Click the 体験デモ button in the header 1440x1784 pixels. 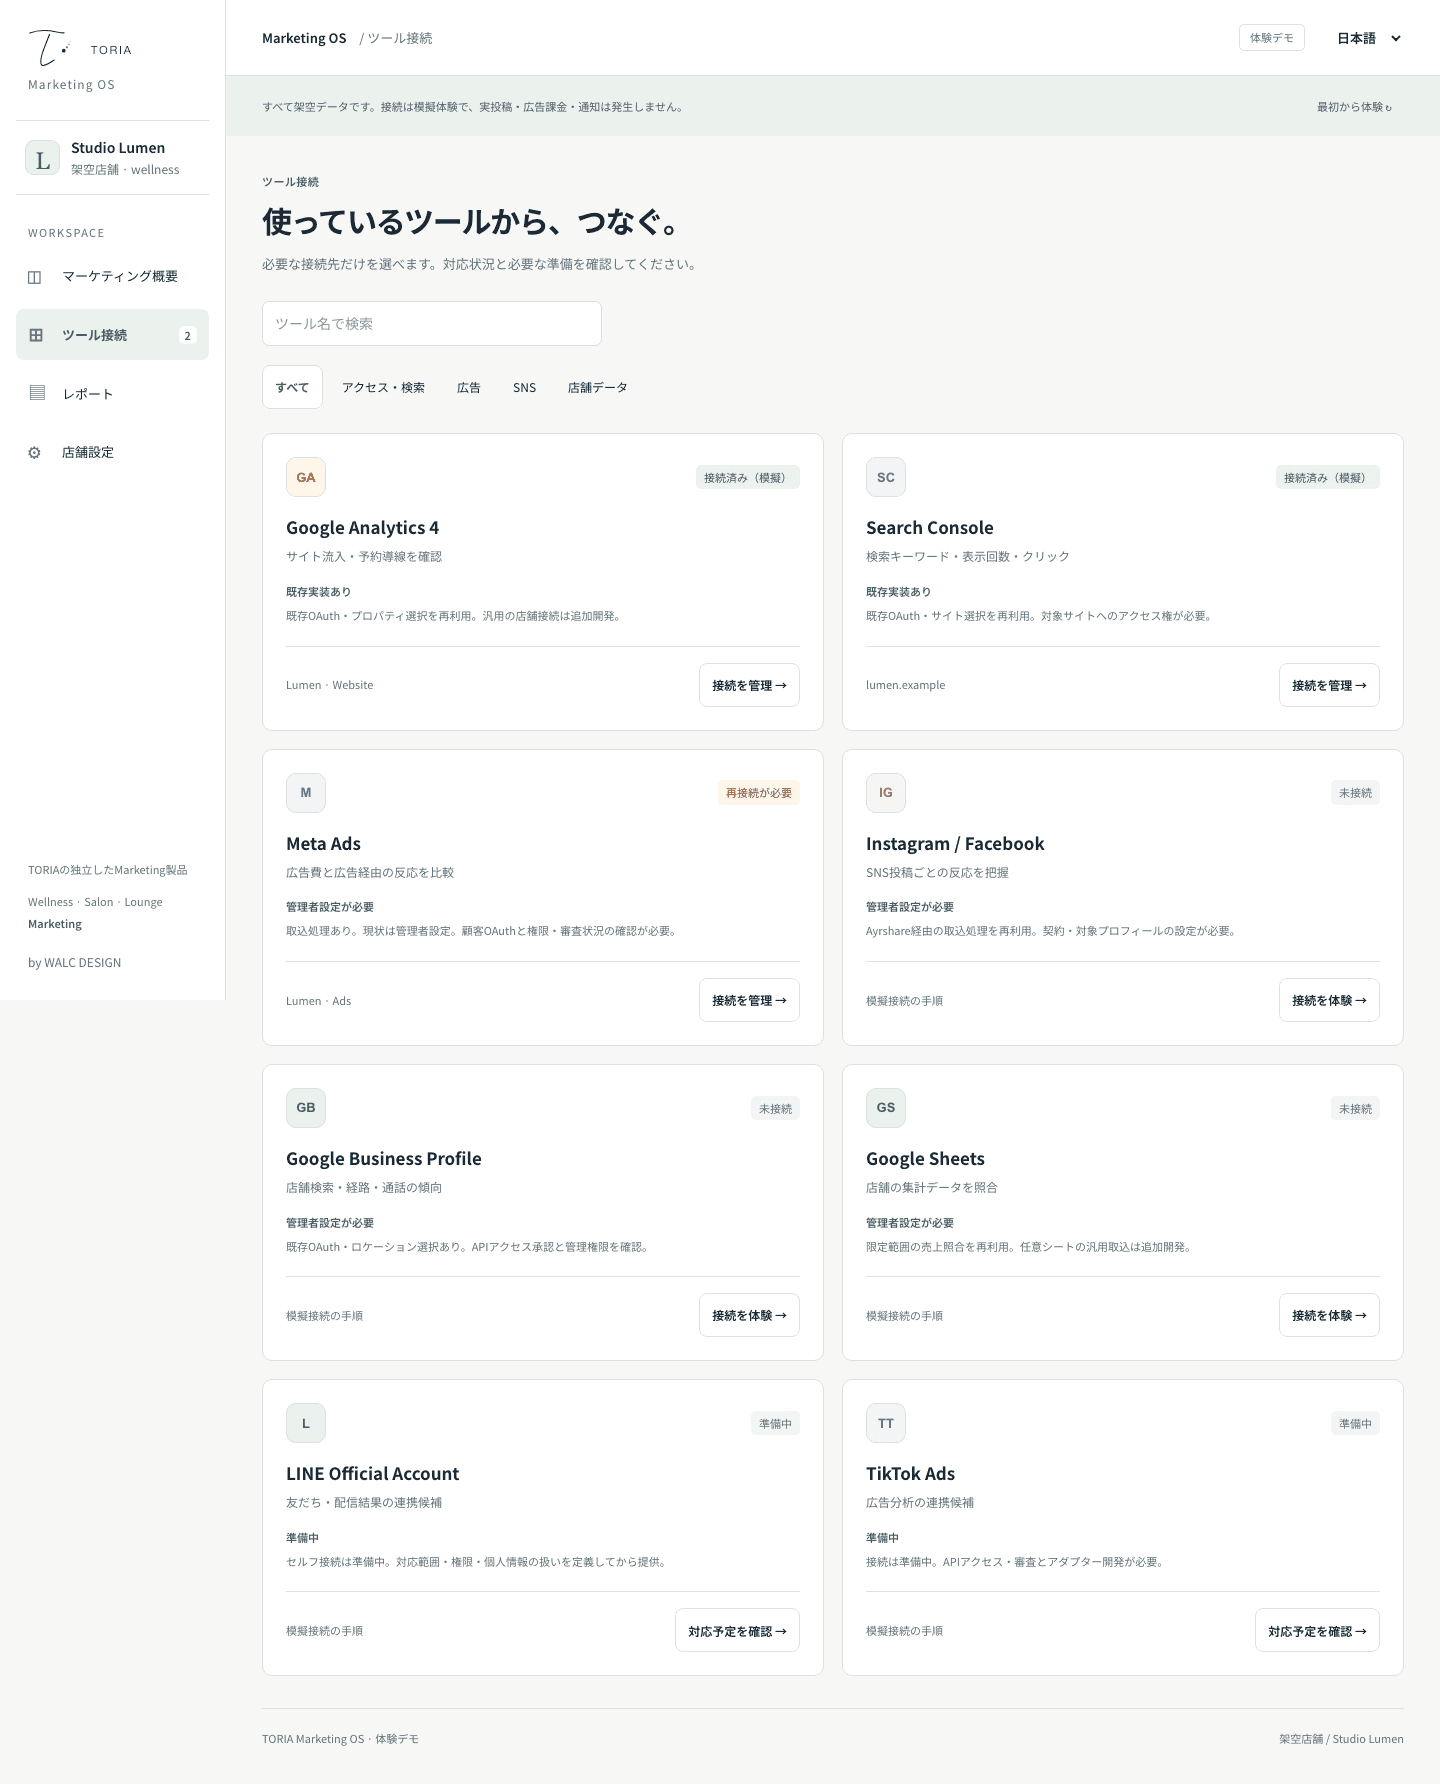point(1271,38)
